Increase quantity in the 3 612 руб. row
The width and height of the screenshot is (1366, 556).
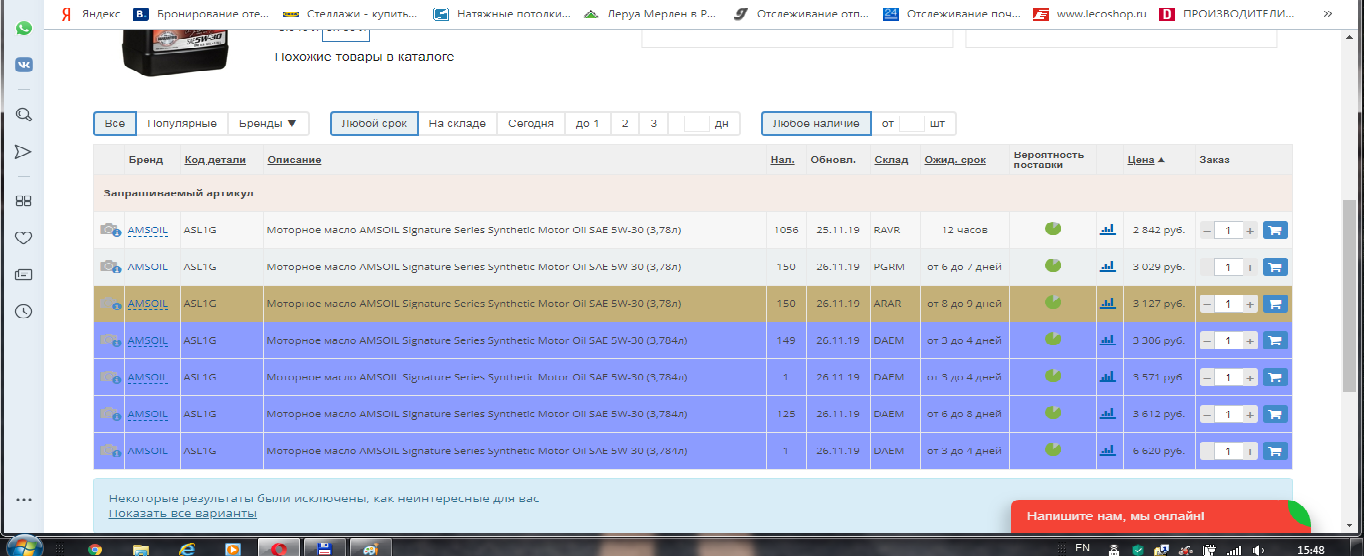point(1250,414)
